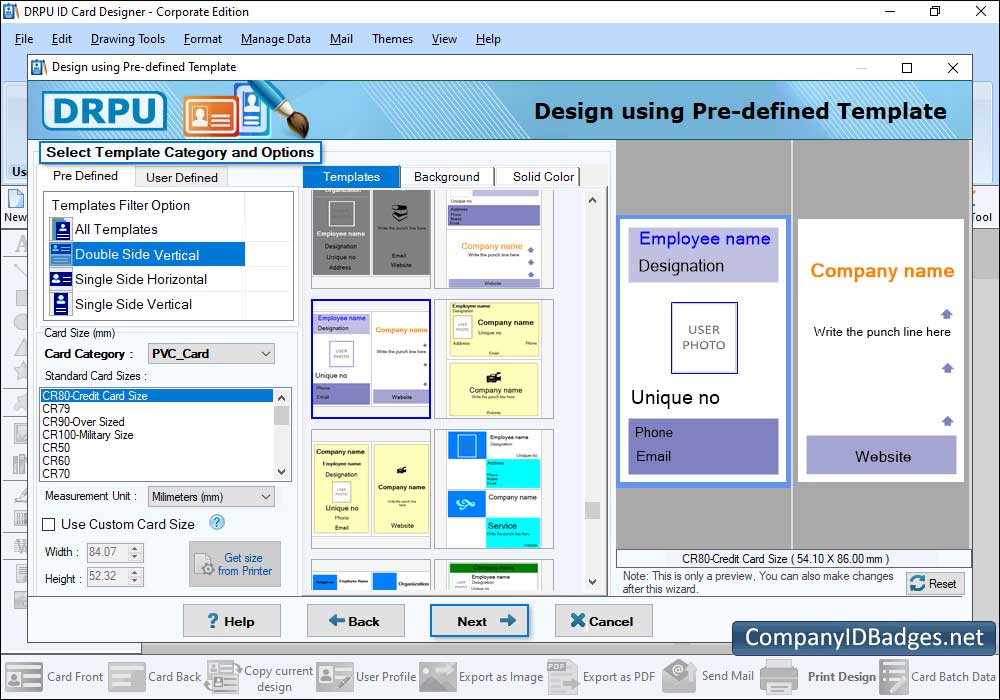Click Copy current design icon
Screen dimensions: 1000x700
[x=223, y=677]
